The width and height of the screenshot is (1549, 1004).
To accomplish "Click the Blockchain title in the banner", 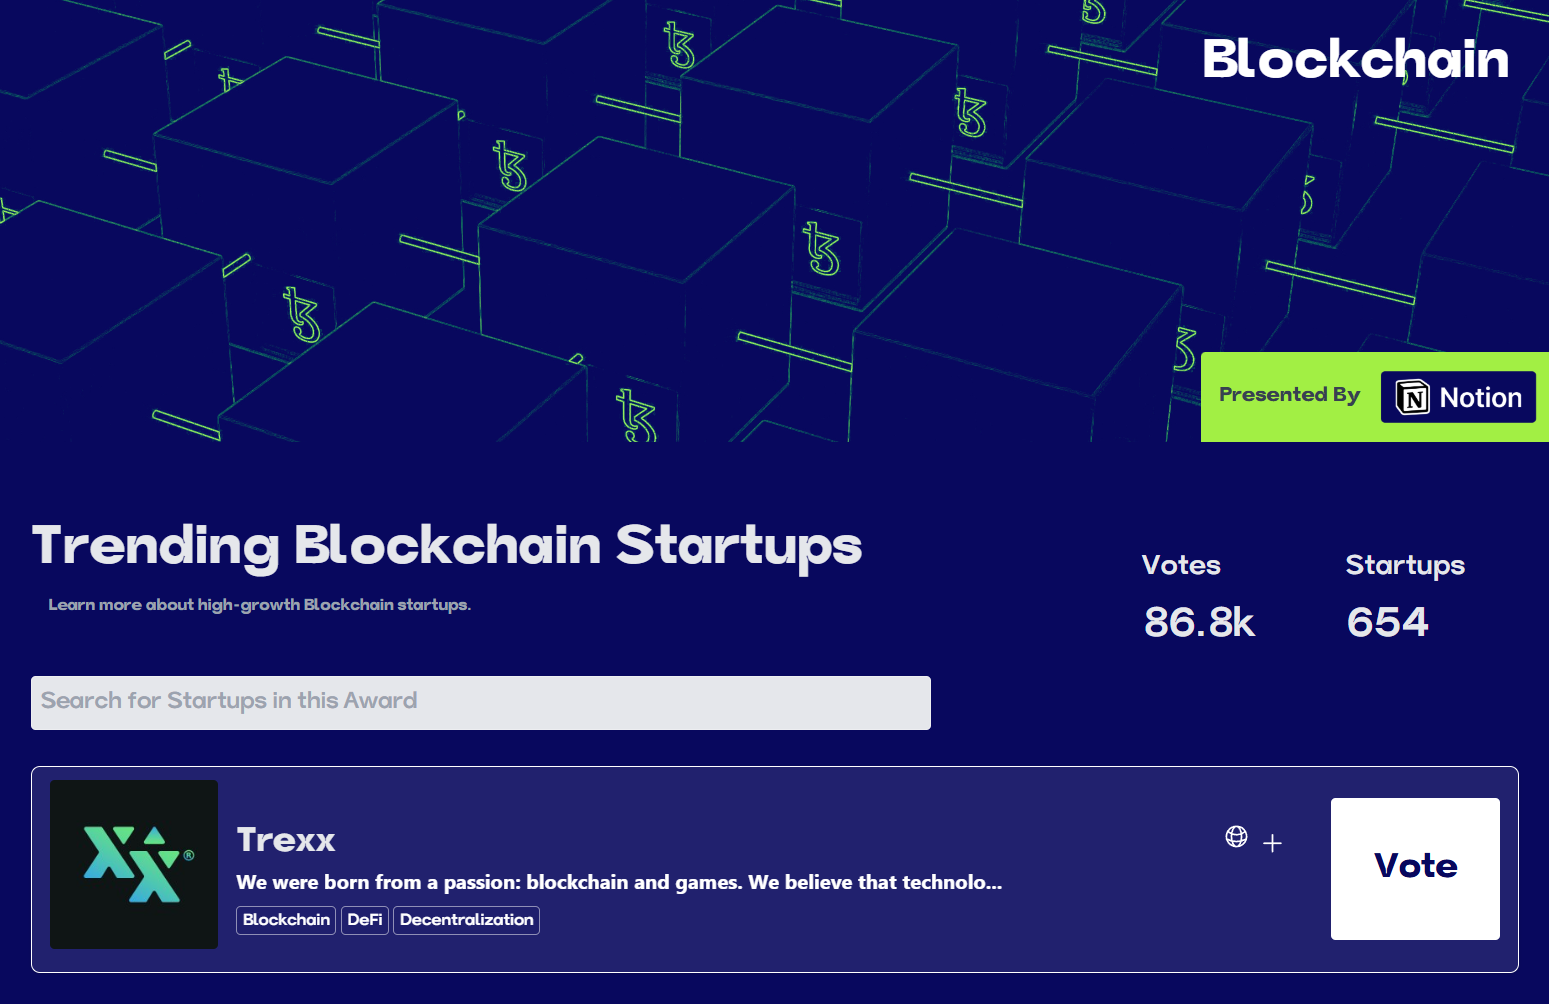I will pos(1355,59).
